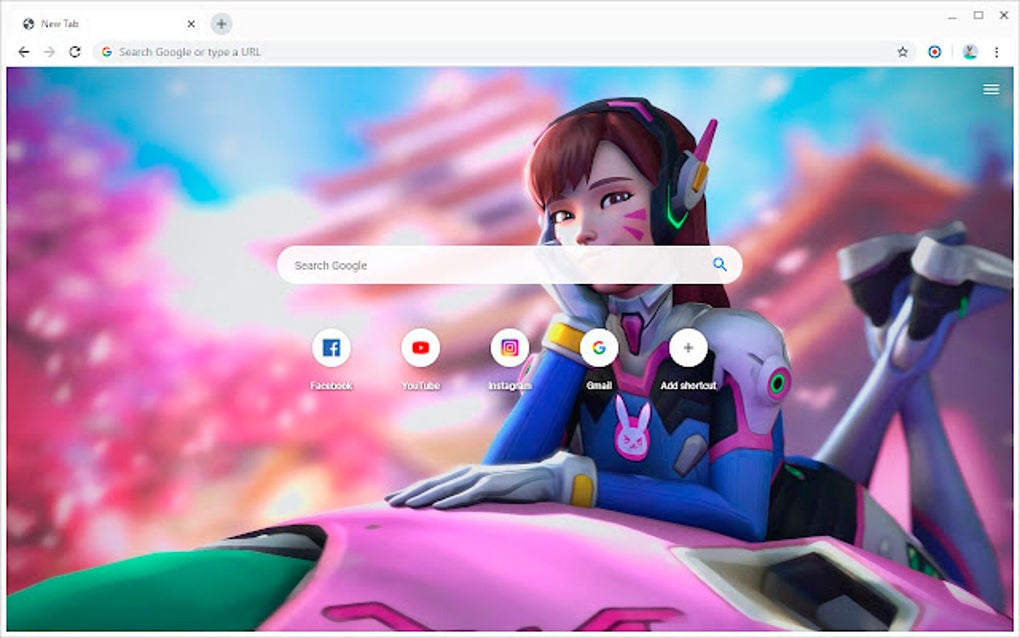Click the Add shortcut button
Screen dimensions: 1020x638
[x=688, y=348]
